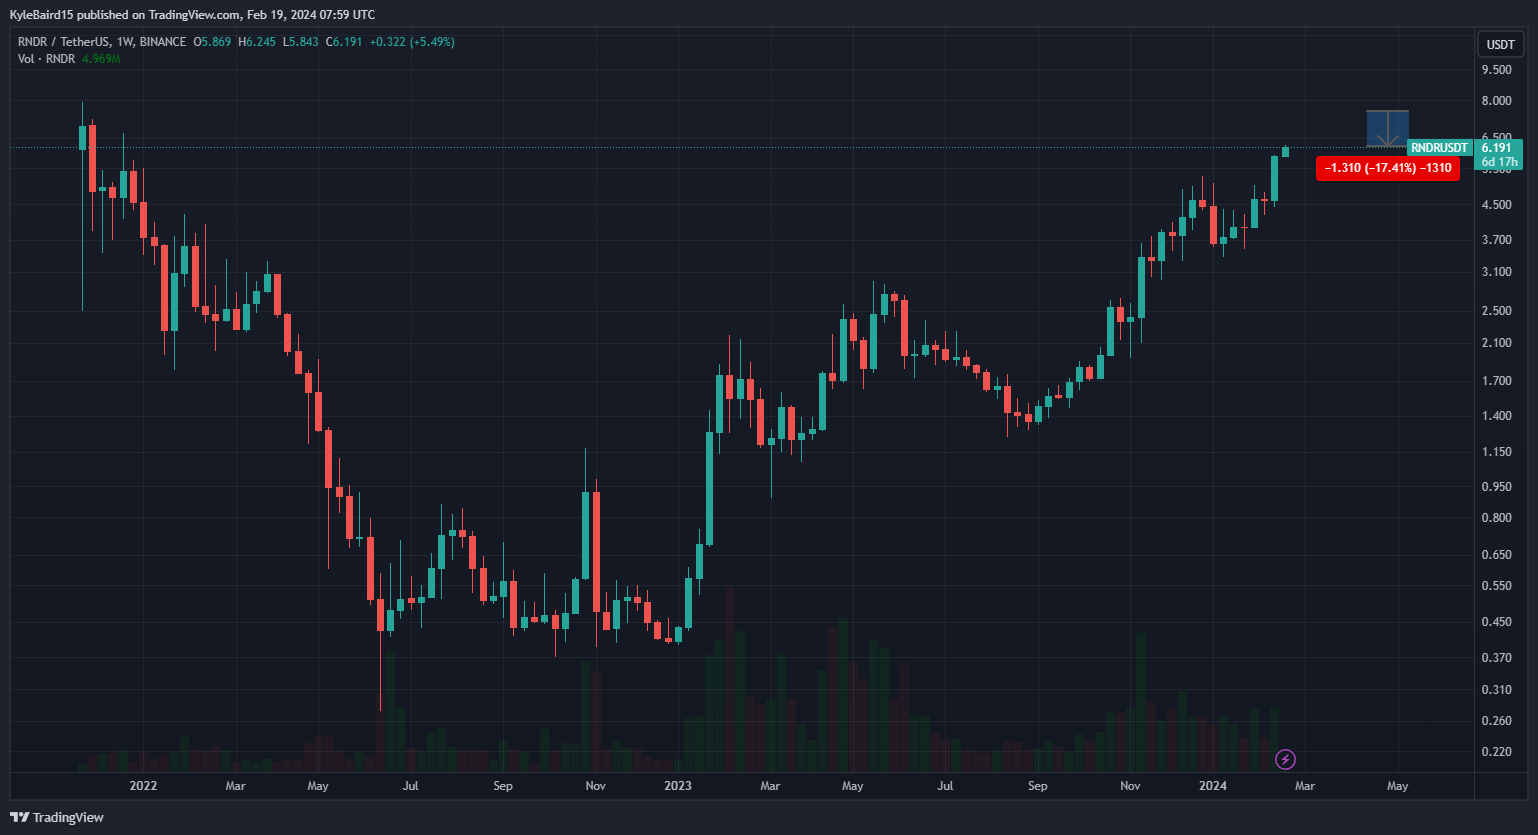
Task: Click the red -1.310 (-17.41%) label
Action: [1388, 168]
